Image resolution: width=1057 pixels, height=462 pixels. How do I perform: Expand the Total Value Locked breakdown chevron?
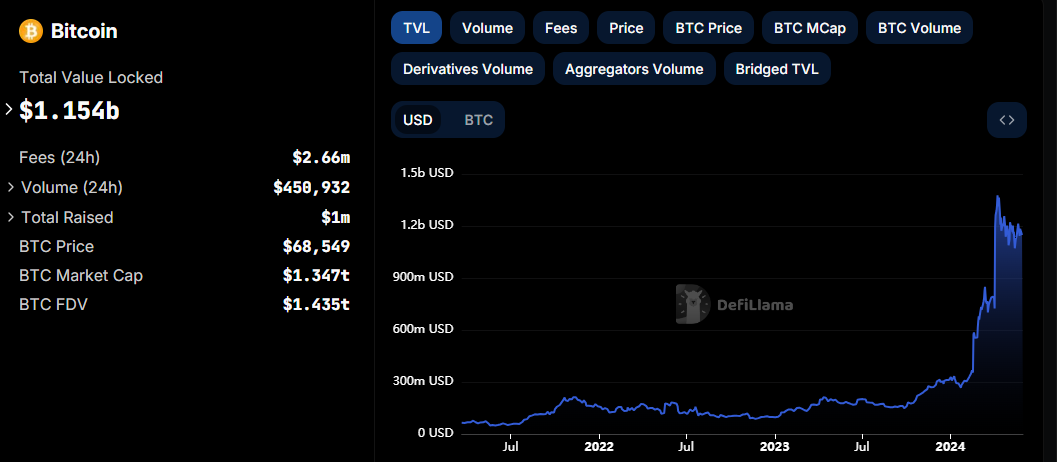pyautogui.click(x=9, y=109)
